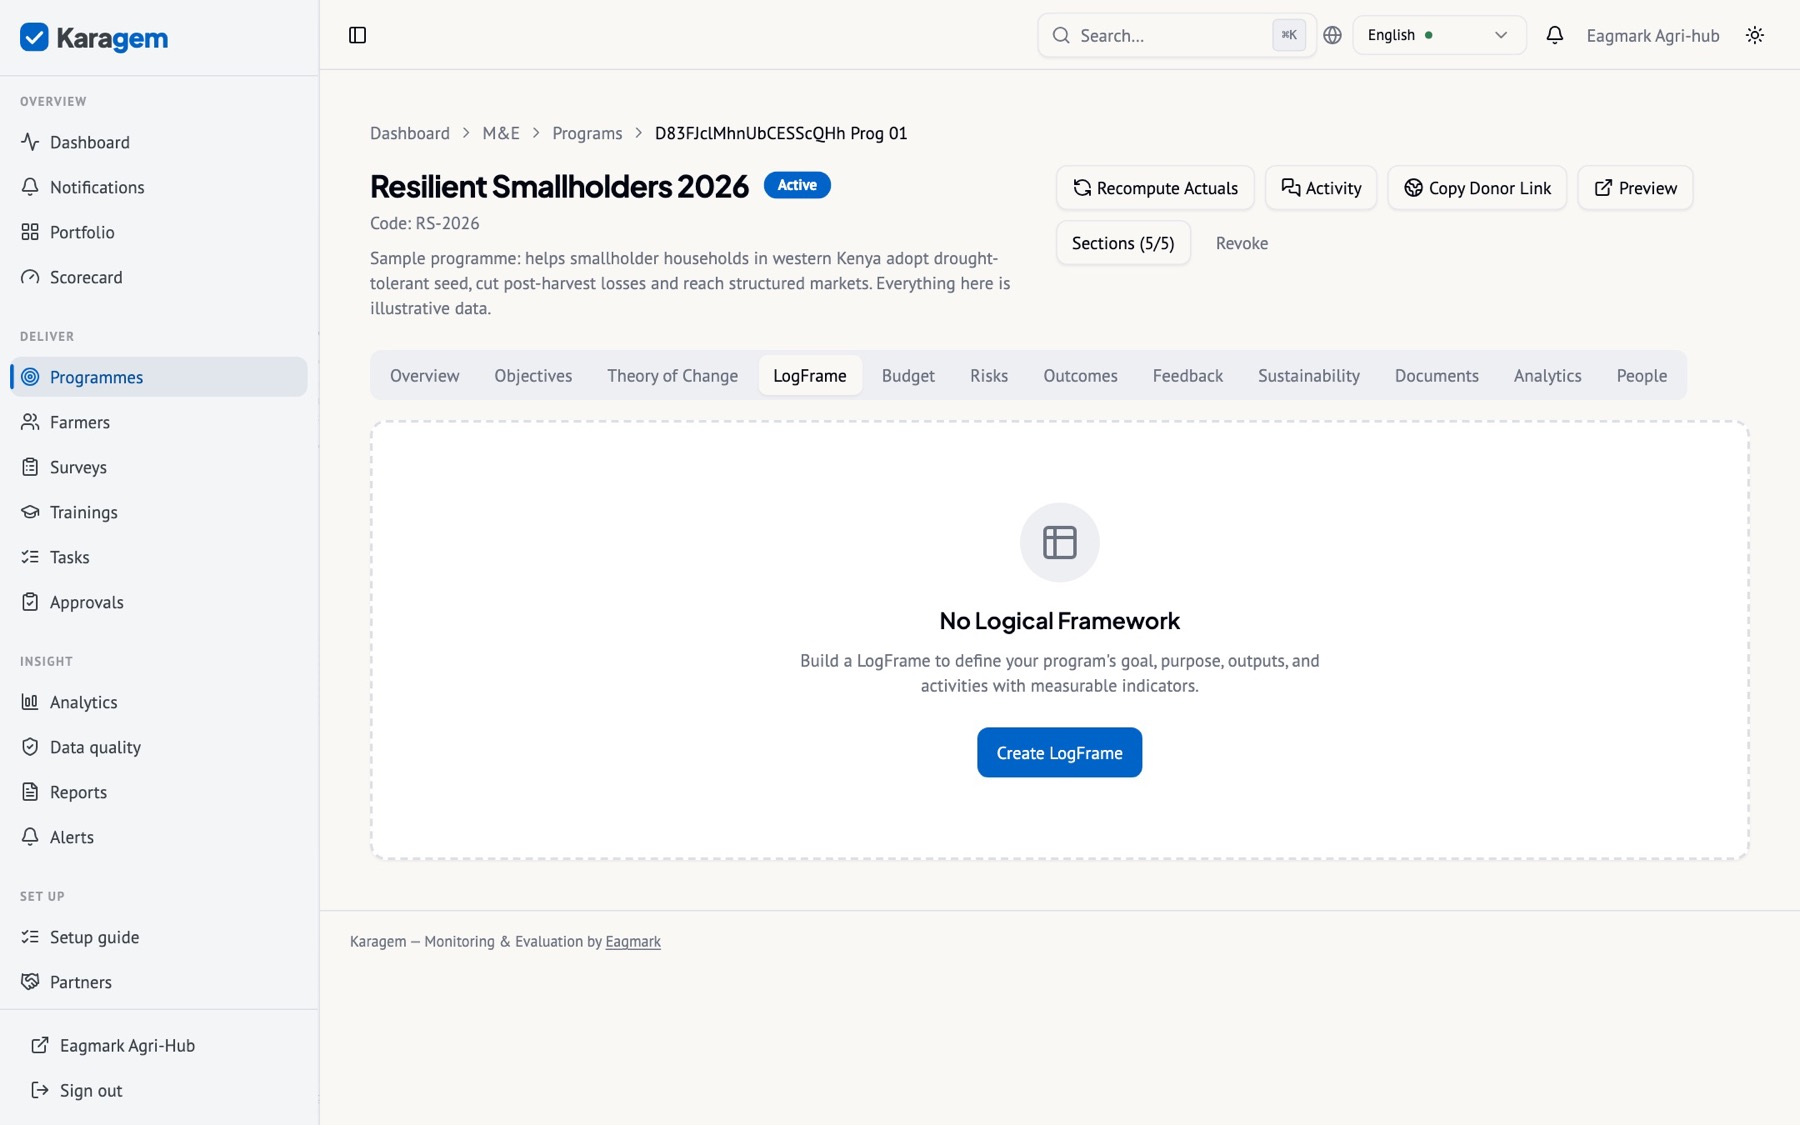
Task: Open Trainings from the sidebar
Action: pyautogui.click(x=159, y=512)
